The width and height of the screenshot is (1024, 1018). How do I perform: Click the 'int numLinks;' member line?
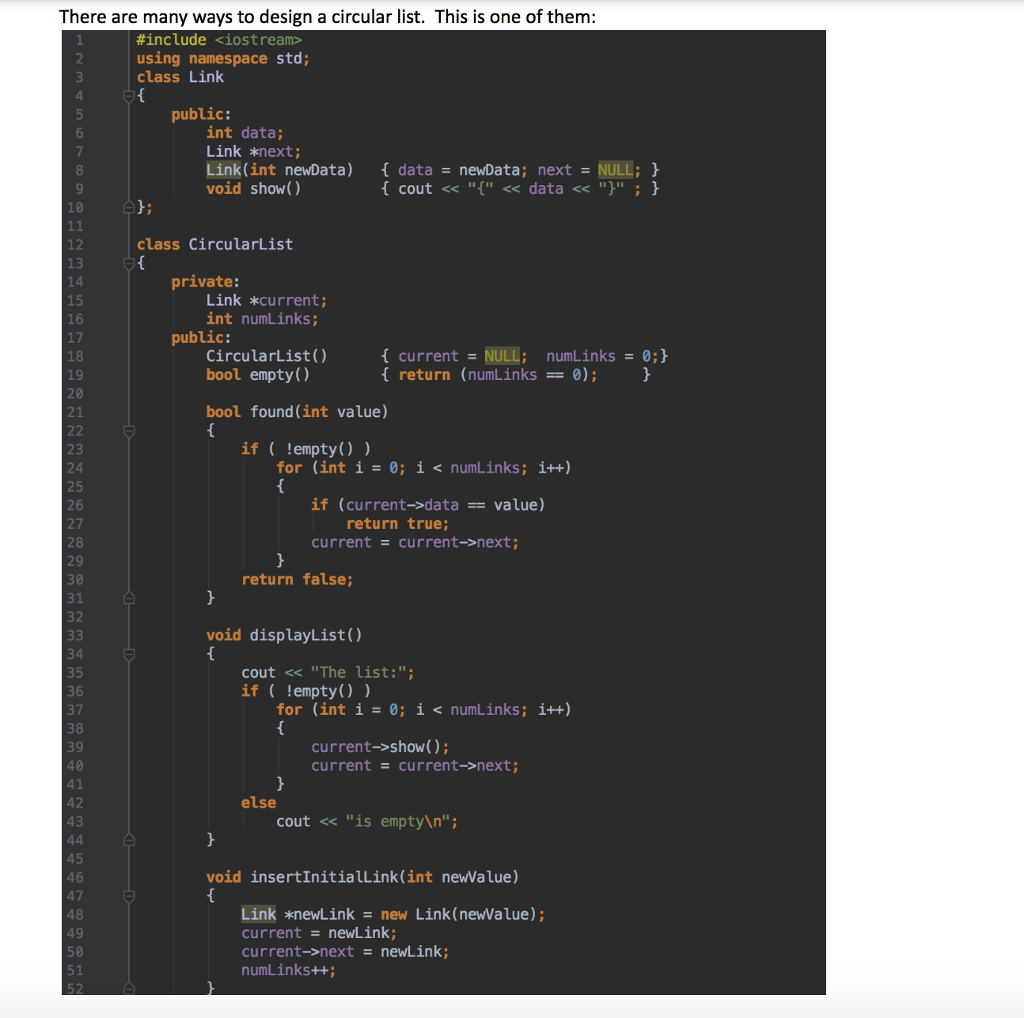pos(262,319)
